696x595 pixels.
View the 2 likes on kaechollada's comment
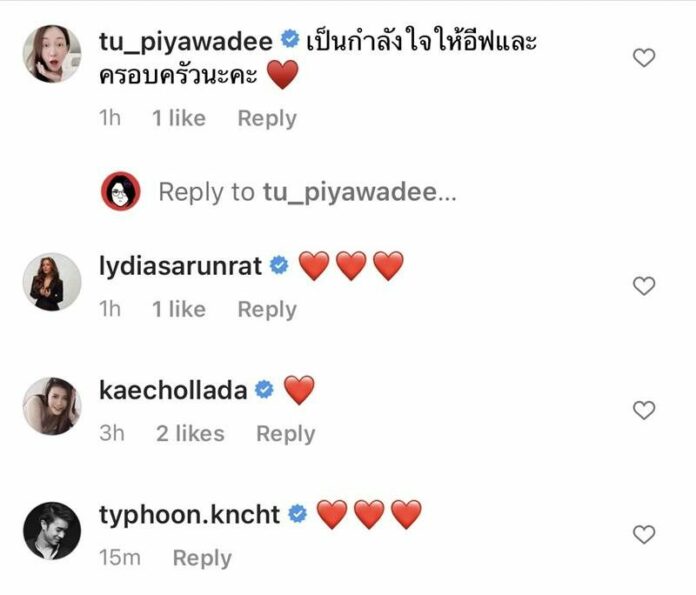(x=190, y=434)
